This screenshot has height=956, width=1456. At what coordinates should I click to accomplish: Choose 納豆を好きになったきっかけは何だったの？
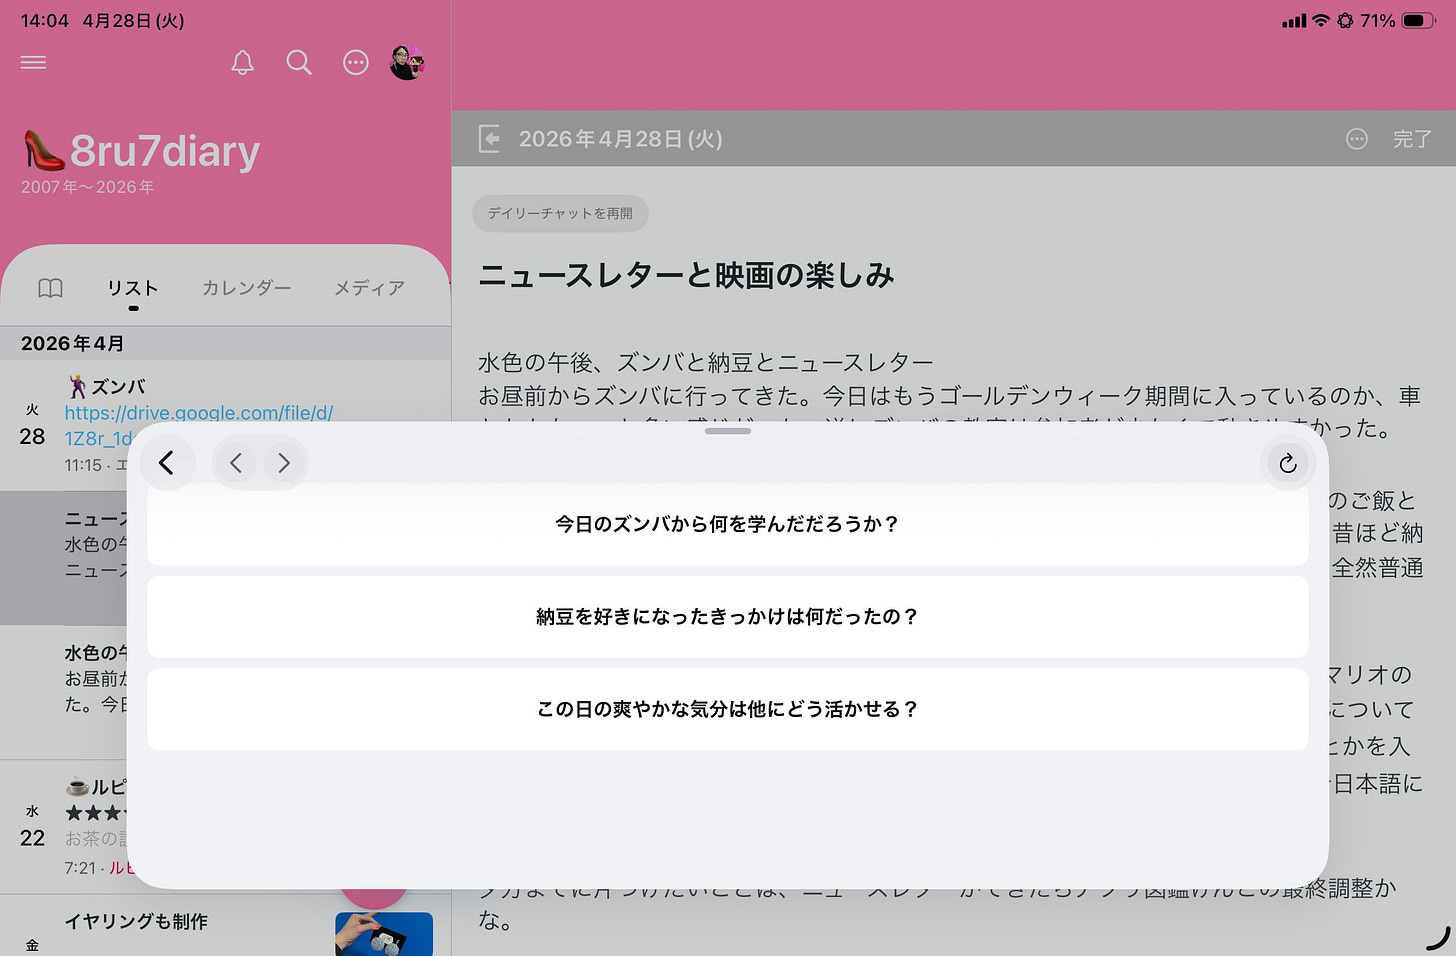click(x=728, y=617)
